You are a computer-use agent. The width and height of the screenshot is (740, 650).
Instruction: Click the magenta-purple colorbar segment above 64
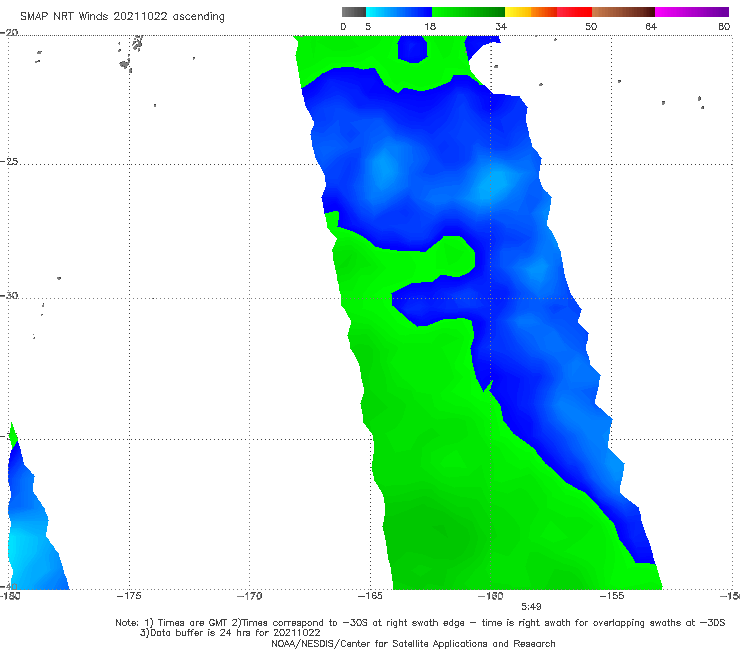pyautogui.click(x=692, y=12)
